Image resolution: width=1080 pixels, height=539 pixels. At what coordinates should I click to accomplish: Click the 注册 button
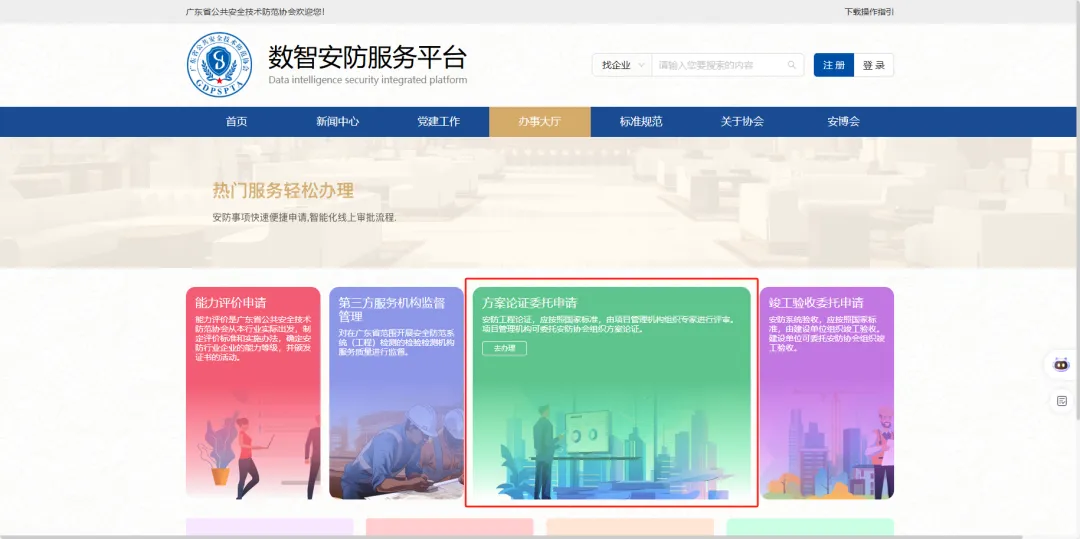point(833,65)
